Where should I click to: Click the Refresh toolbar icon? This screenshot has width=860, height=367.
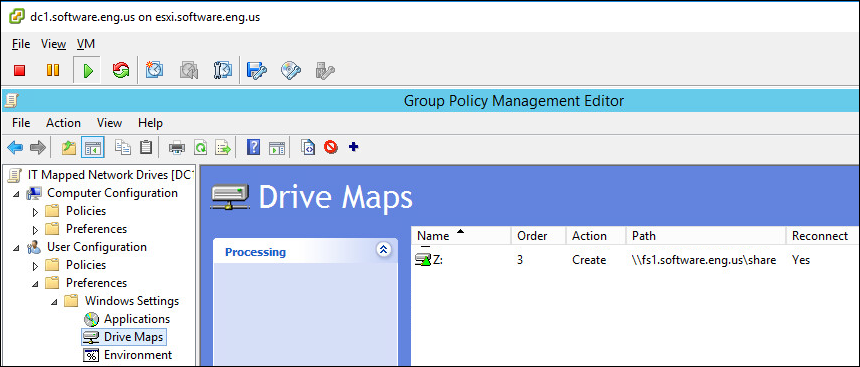click(x=201, y=147)
